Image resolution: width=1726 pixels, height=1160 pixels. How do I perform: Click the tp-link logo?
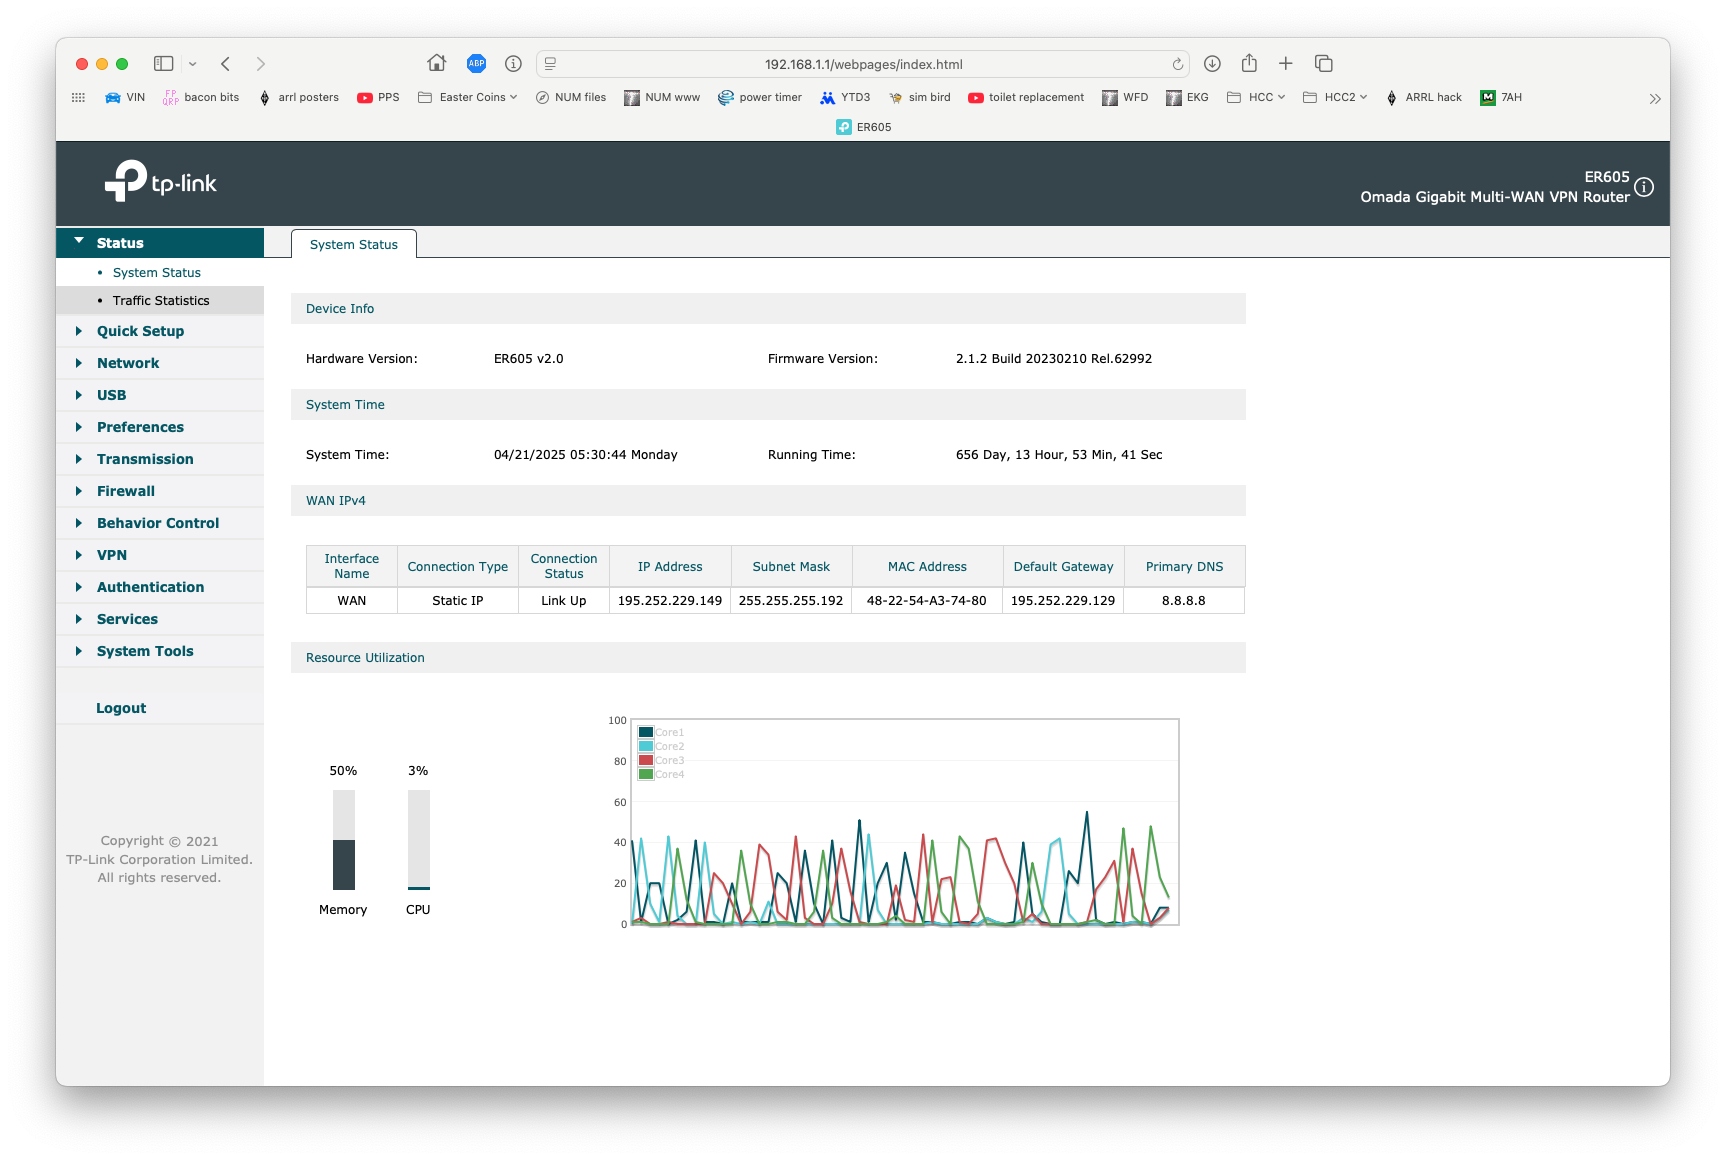tap(161, 182)
